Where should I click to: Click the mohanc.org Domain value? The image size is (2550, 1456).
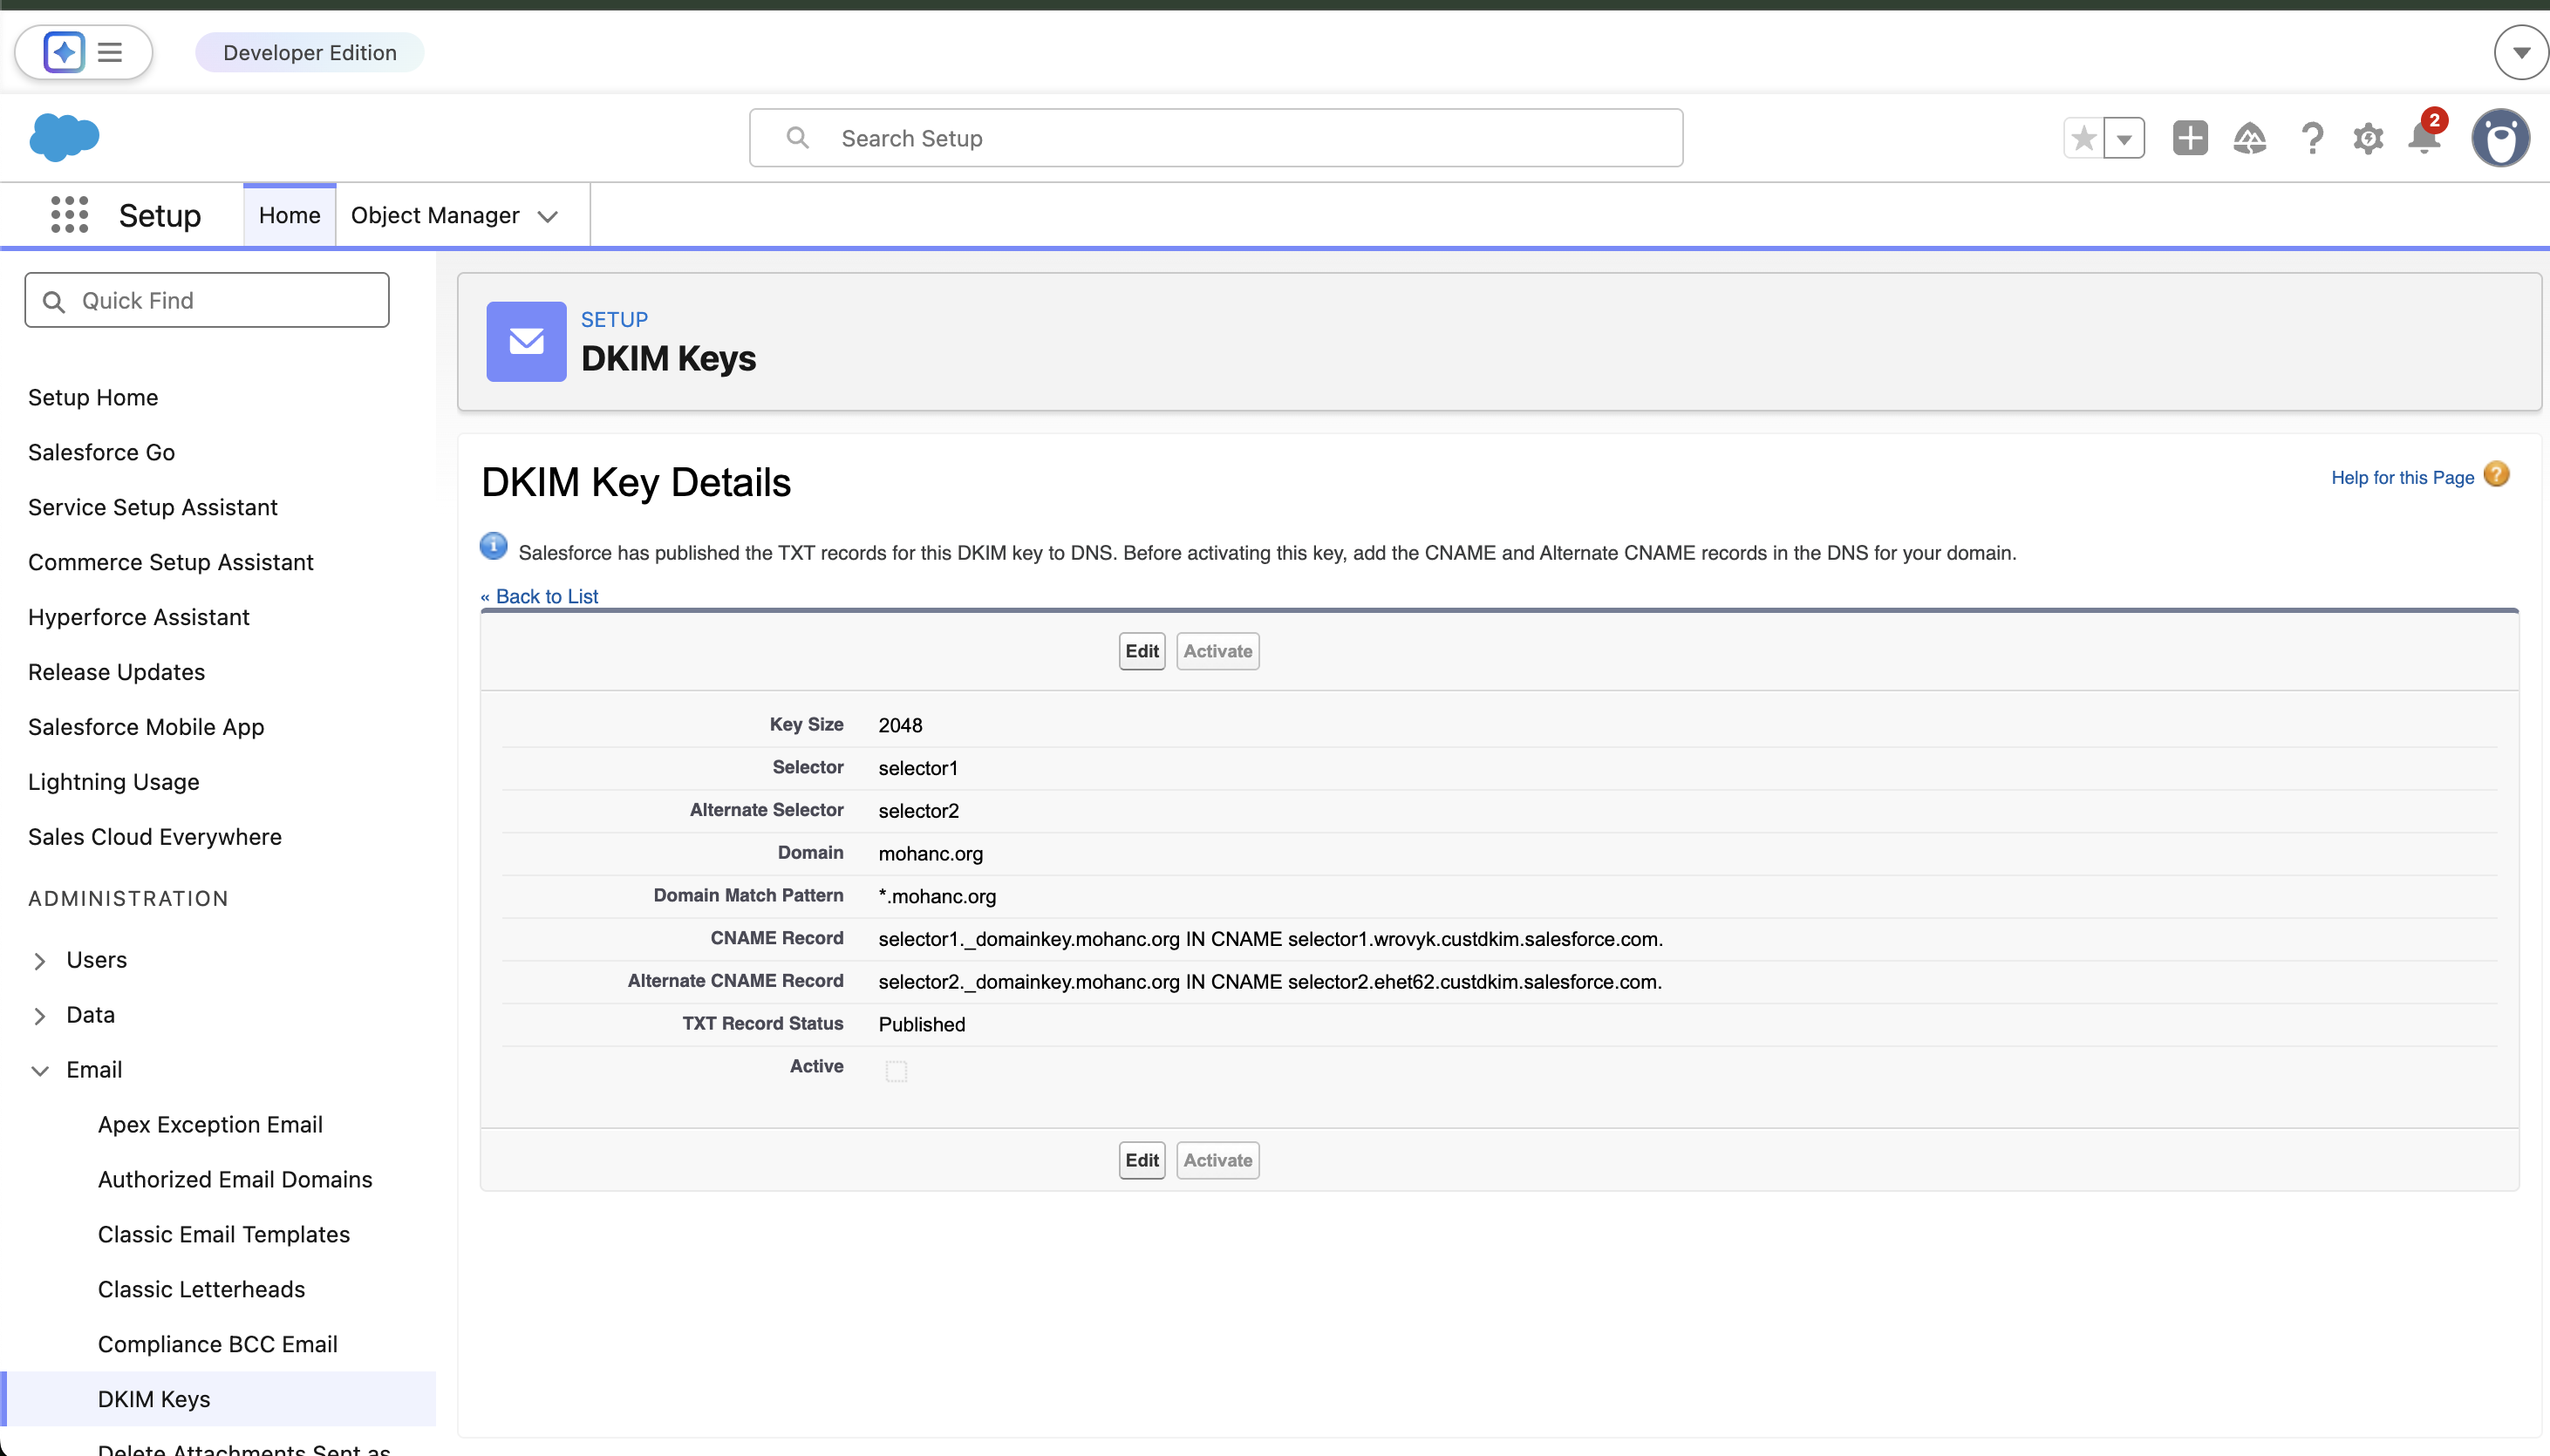point(931,853)
